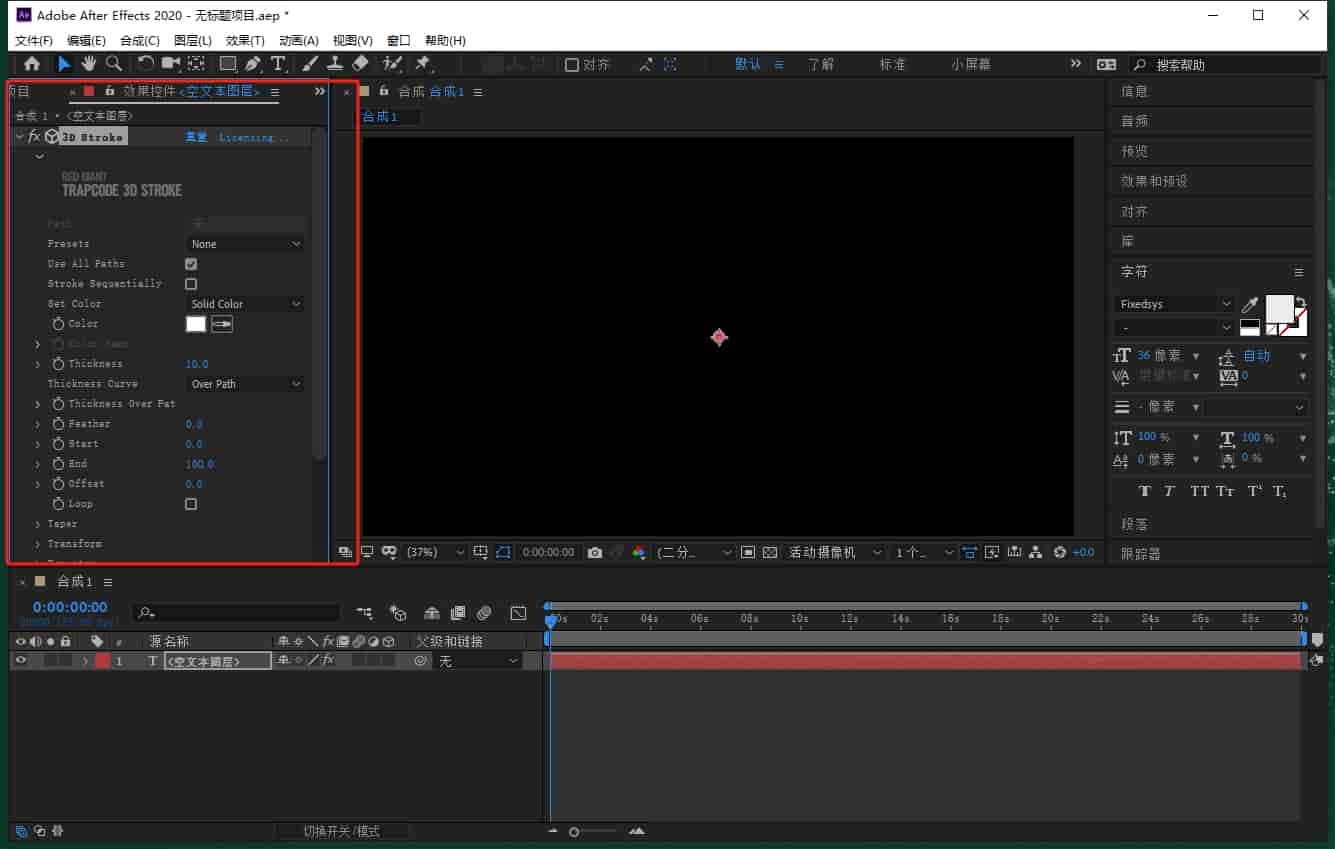Click the 重置 reset link for 3D Stroke
The width and height of the screenshot is (1335, 849).
point(197,137)
